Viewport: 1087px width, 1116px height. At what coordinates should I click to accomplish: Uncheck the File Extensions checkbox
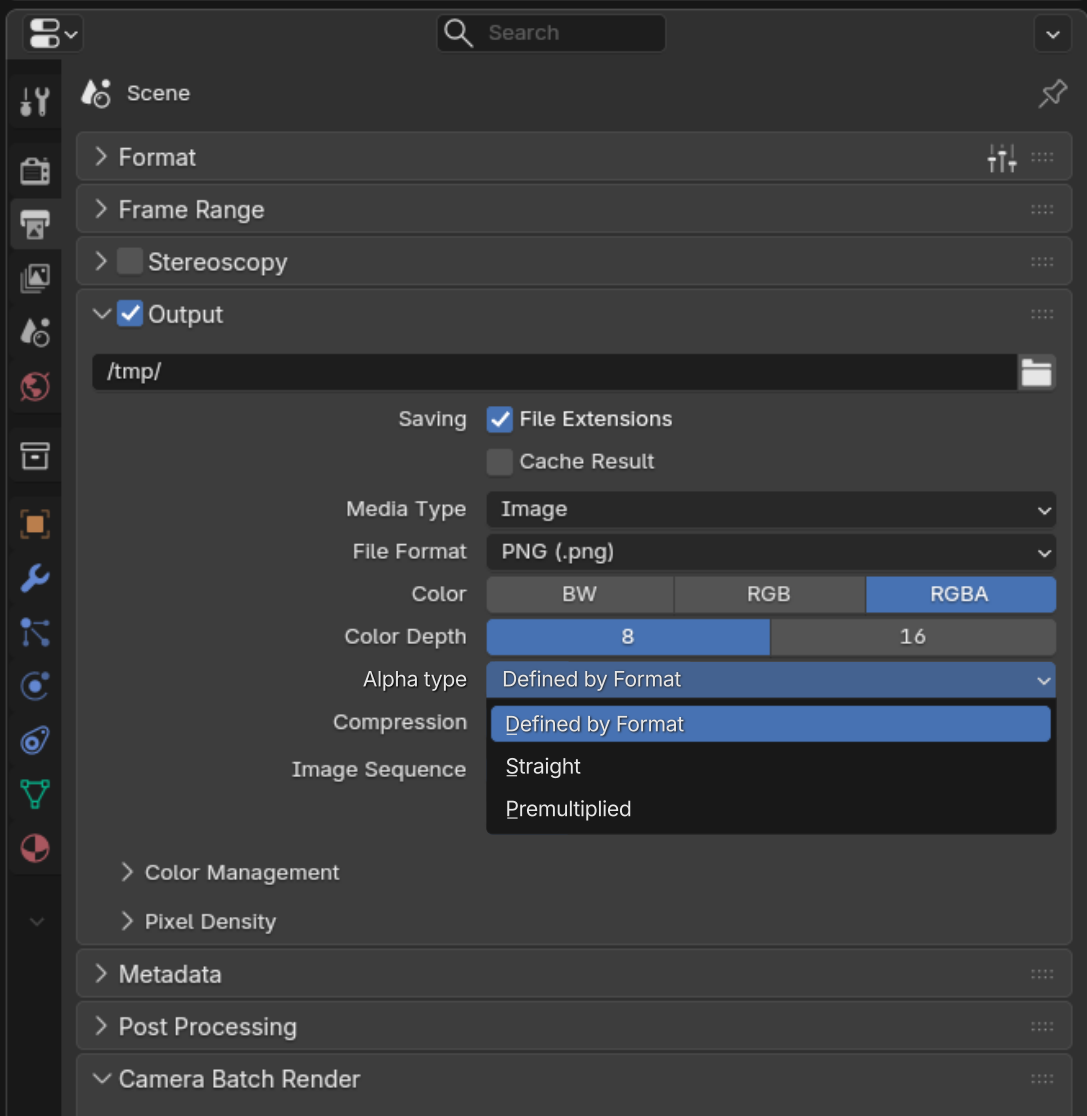[500, 419]
